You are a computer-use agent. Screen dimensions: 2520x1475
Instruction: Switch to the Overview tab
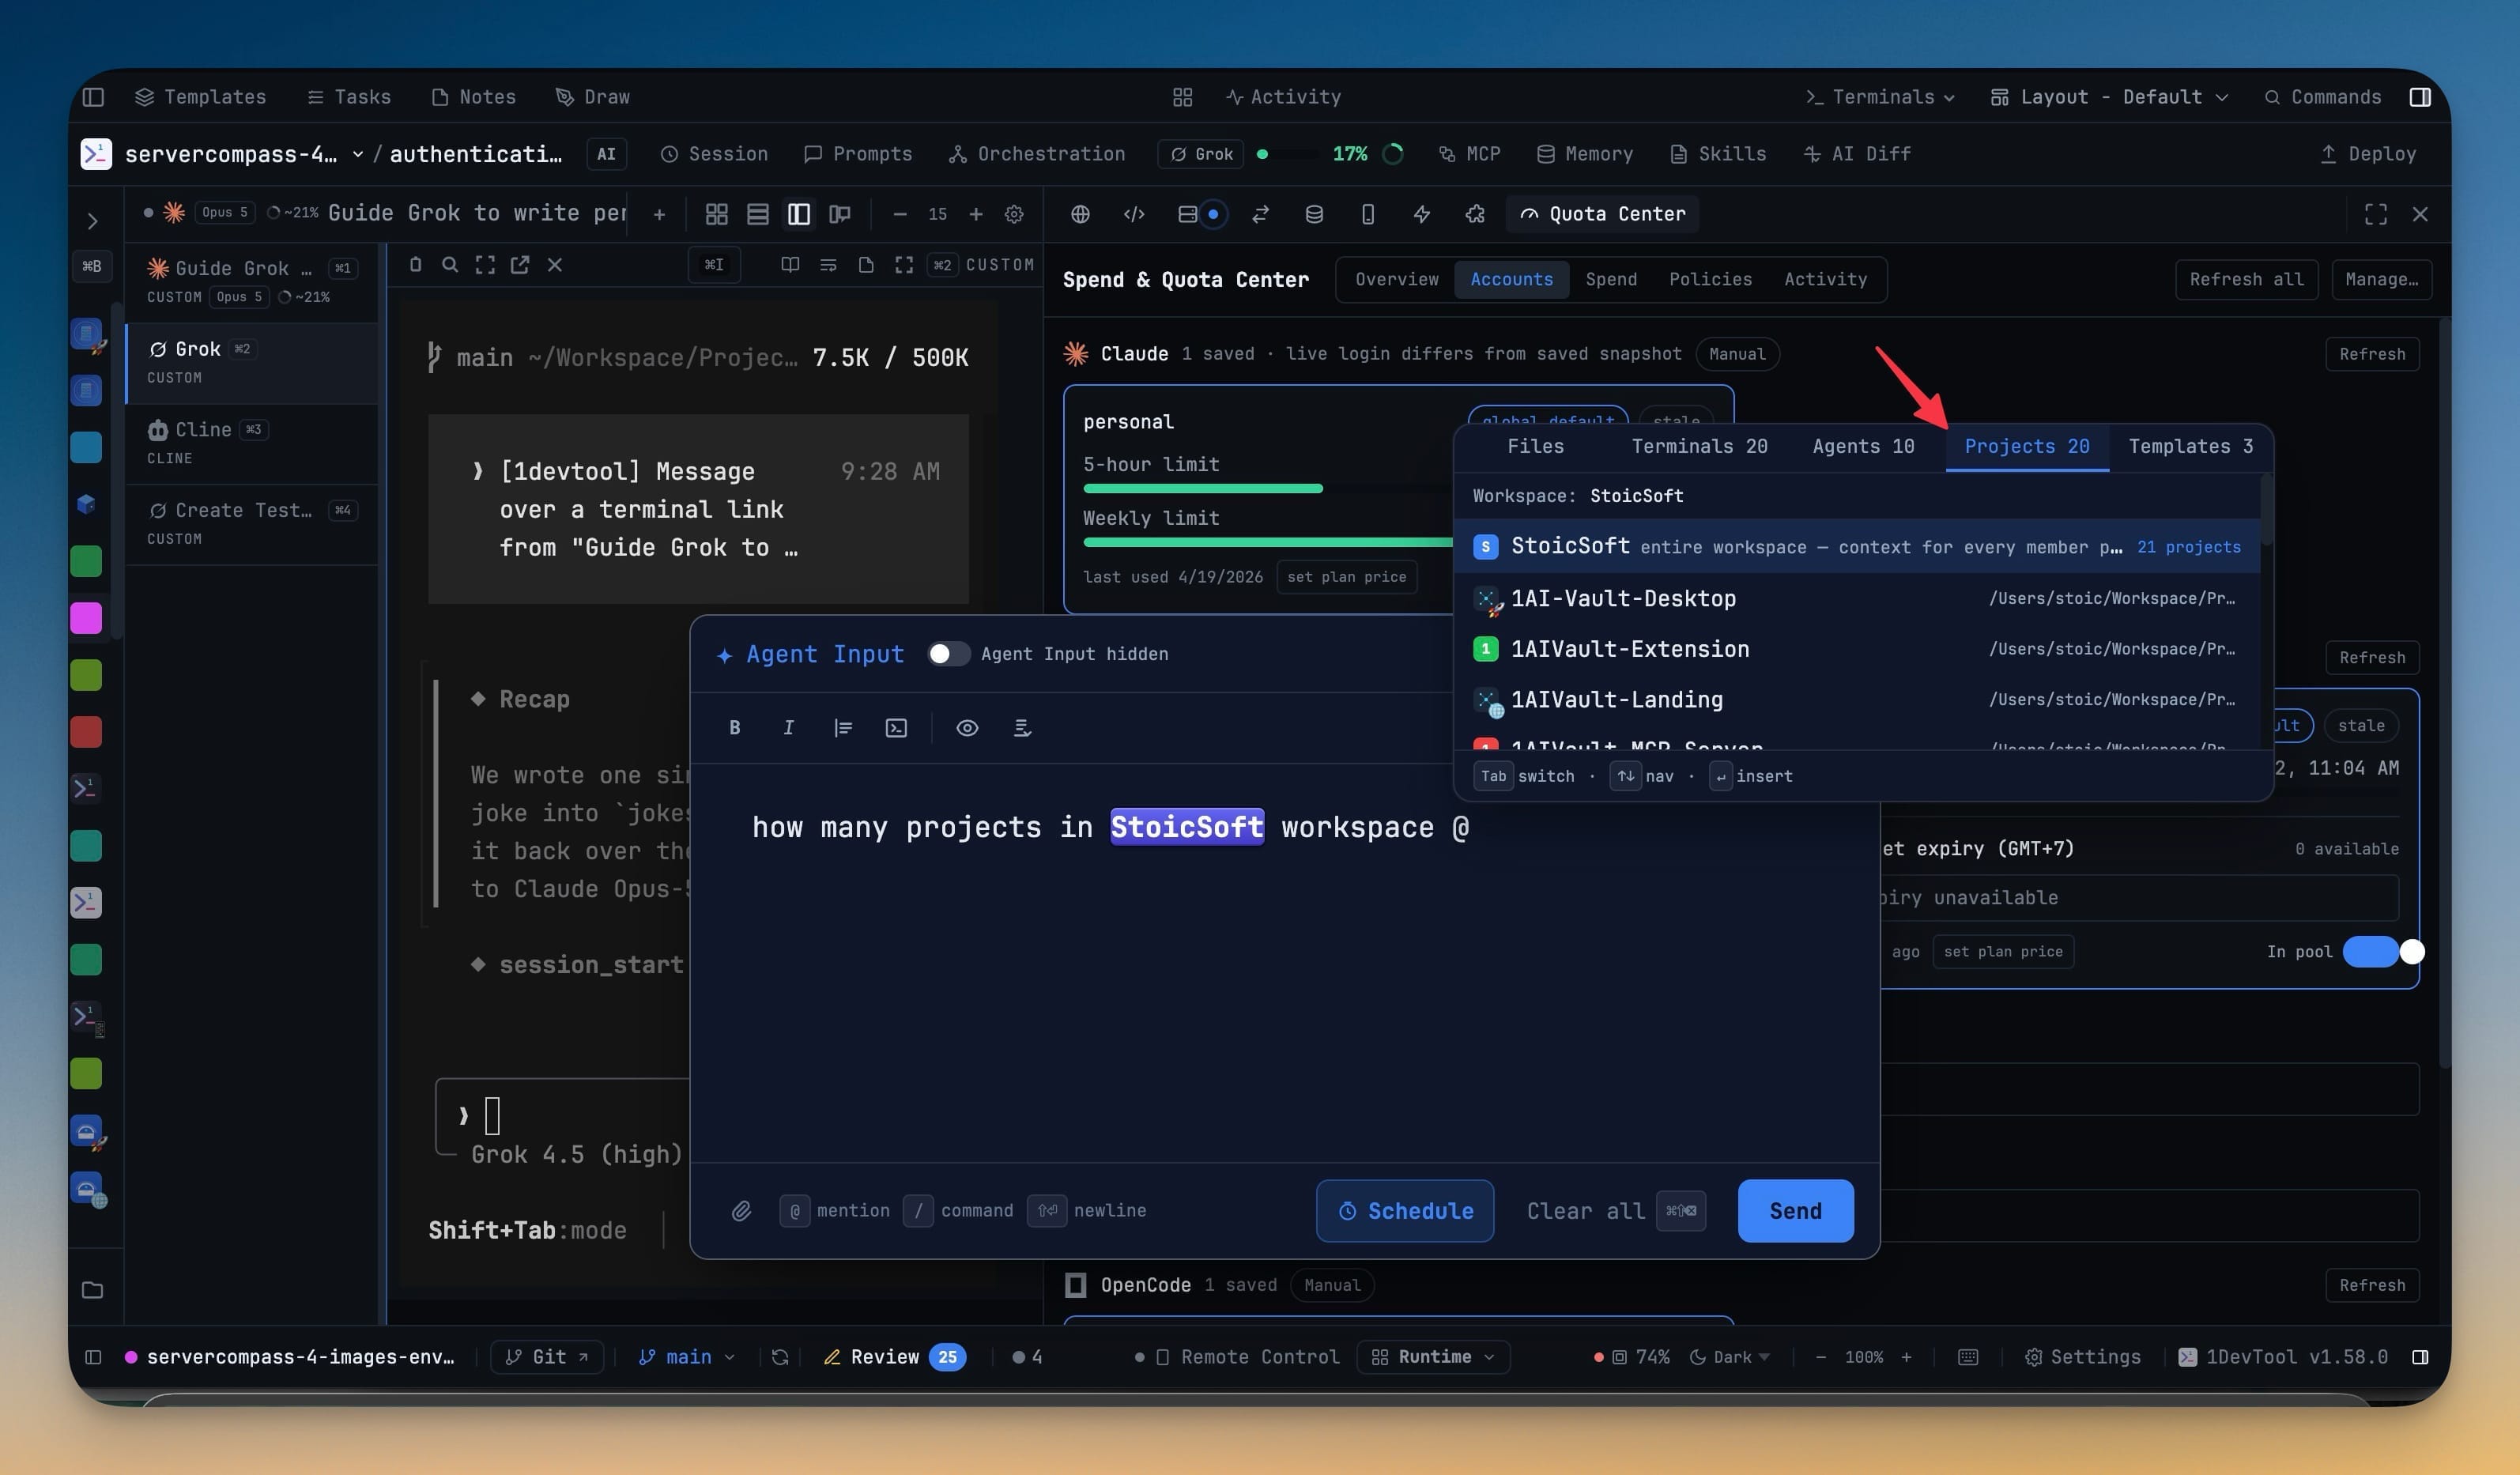(x=1396, y=280)
